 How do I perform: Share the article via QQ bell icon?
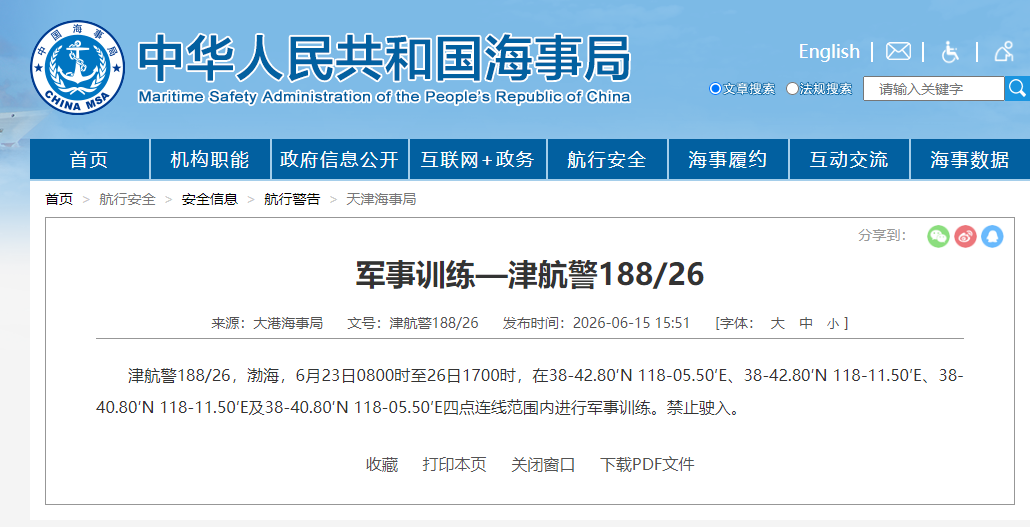coord(992,236)
